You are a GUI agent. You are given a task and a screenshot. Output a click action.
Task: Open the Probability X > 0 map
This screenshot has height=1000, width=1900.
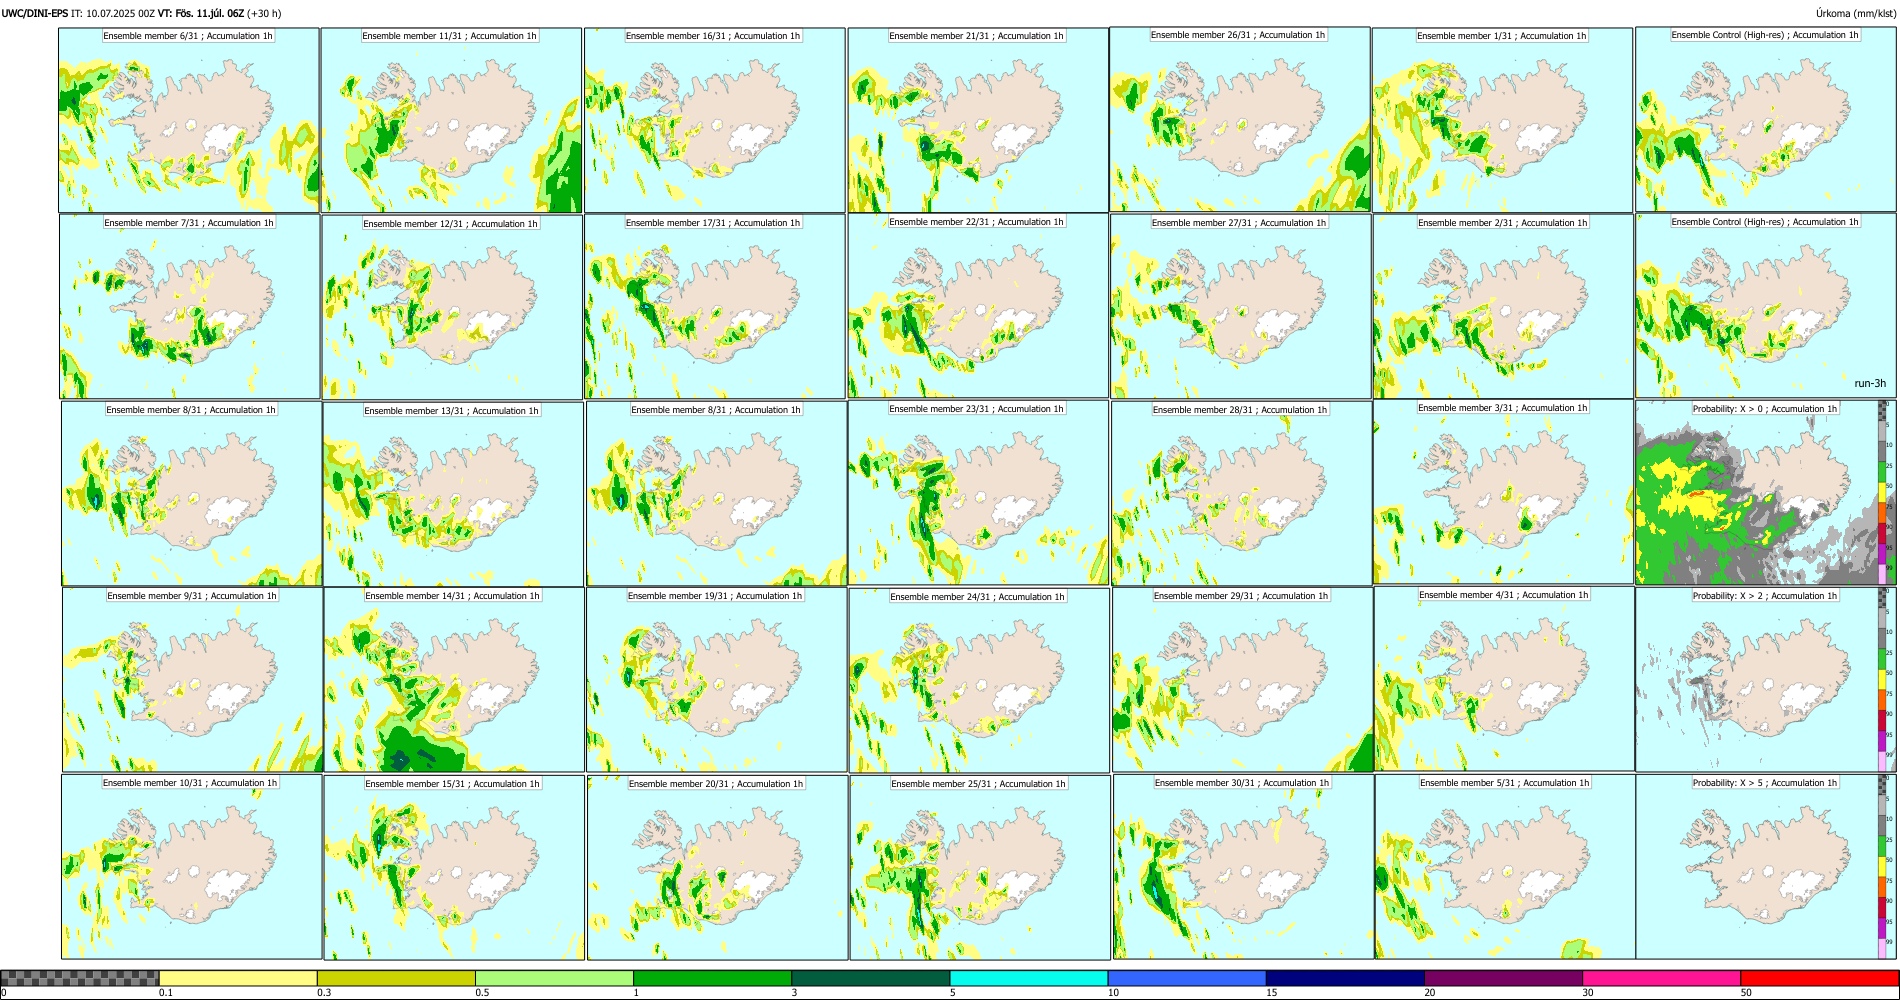click(1765, 493)
